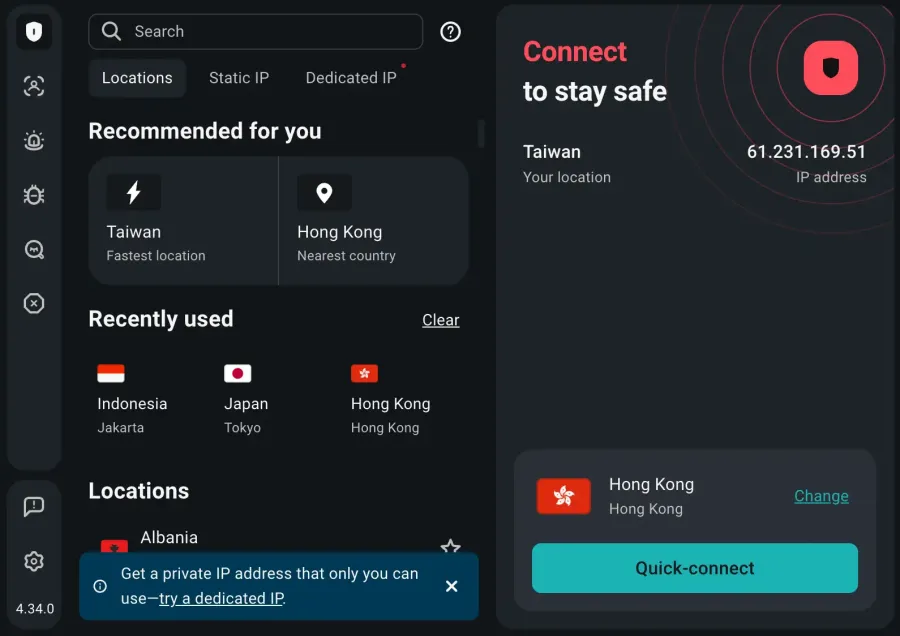Click inside the Search field
900x636 pixels.
255,31
